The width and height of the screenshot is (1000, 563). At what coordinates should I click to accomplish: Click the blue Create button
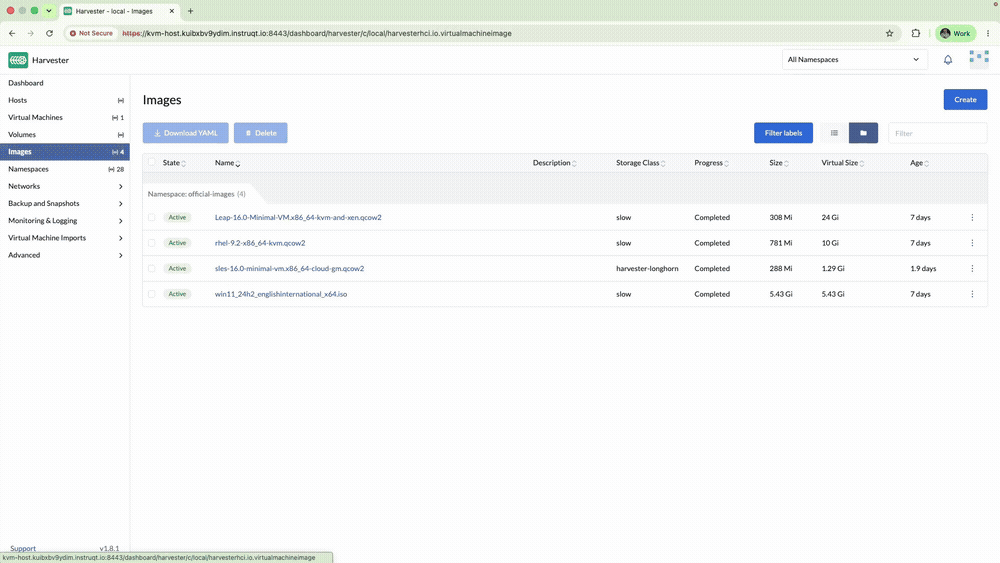965,99
